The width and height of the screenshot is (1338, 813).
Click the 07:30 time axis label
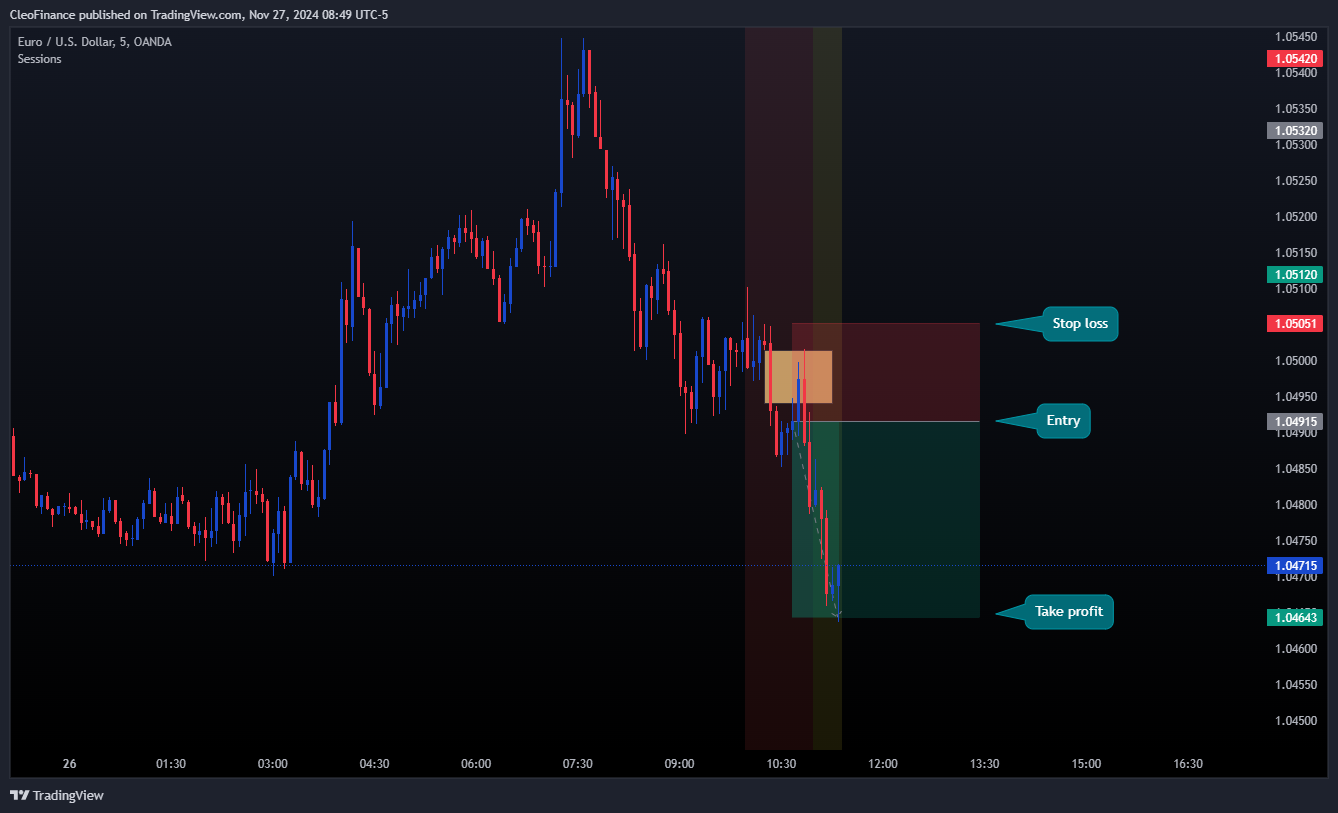578,764
